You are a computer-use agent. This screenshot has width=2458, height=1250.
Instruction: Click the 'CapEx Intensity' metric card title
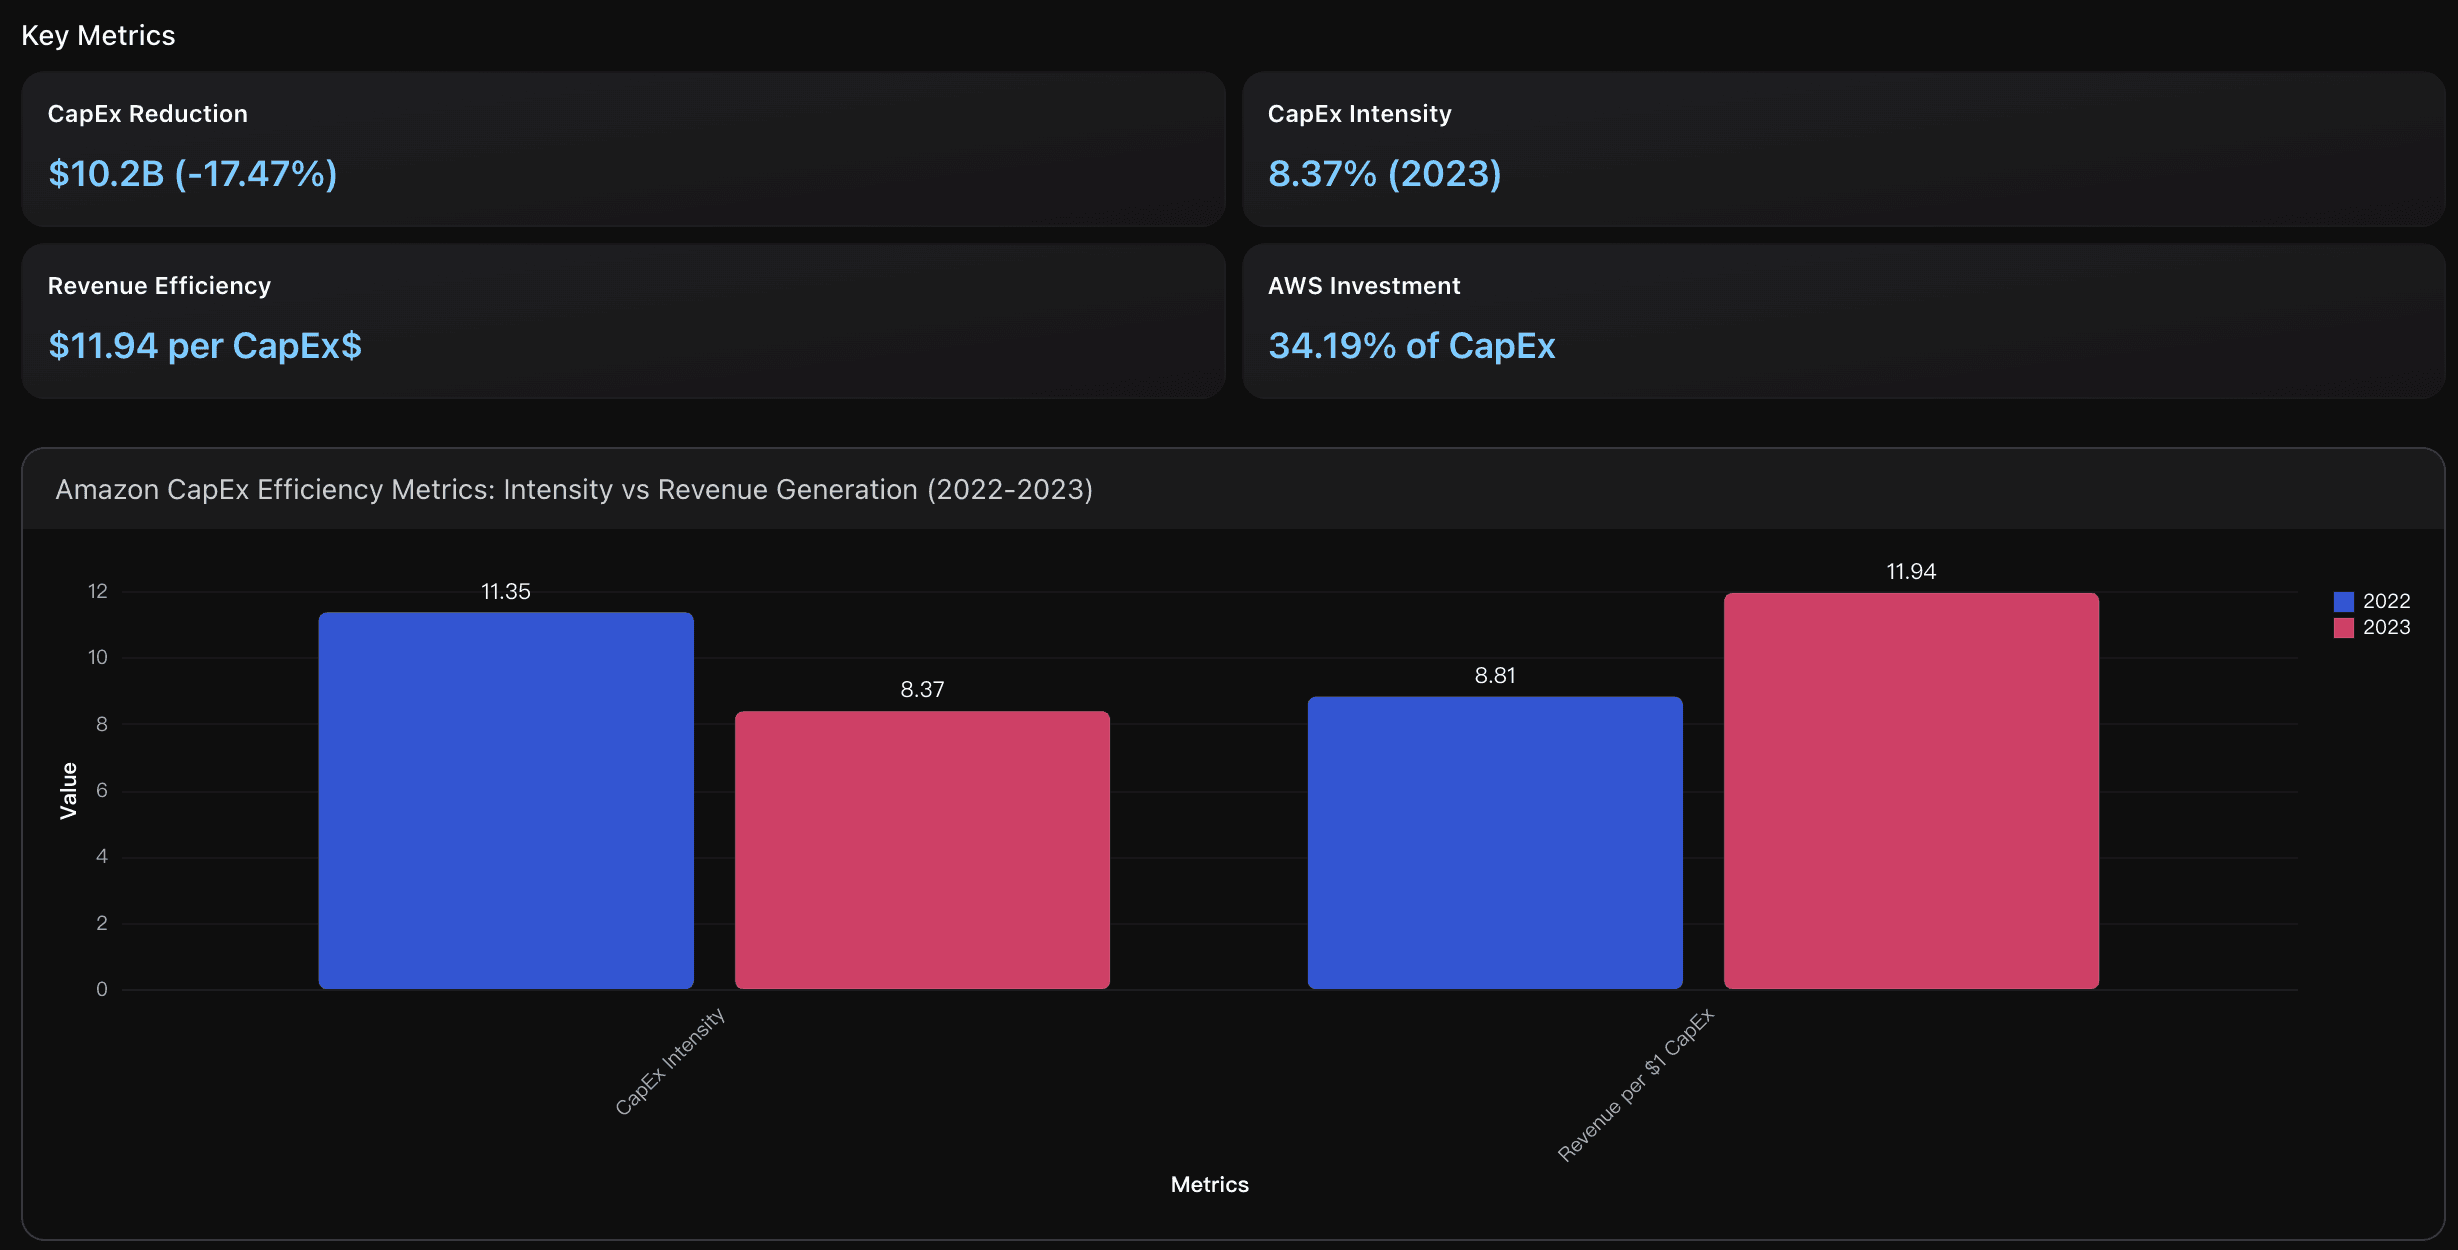point(1360,114)
